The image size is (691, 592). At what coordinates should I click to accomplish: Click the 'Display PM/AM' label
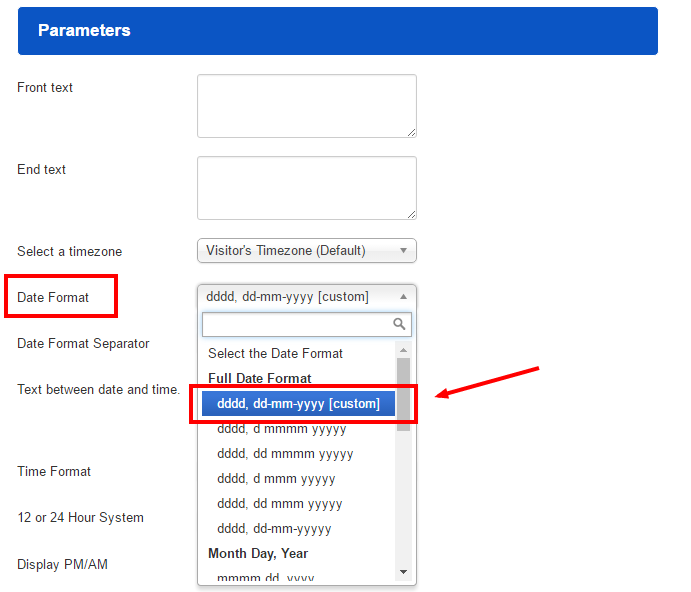coord(63,565)
